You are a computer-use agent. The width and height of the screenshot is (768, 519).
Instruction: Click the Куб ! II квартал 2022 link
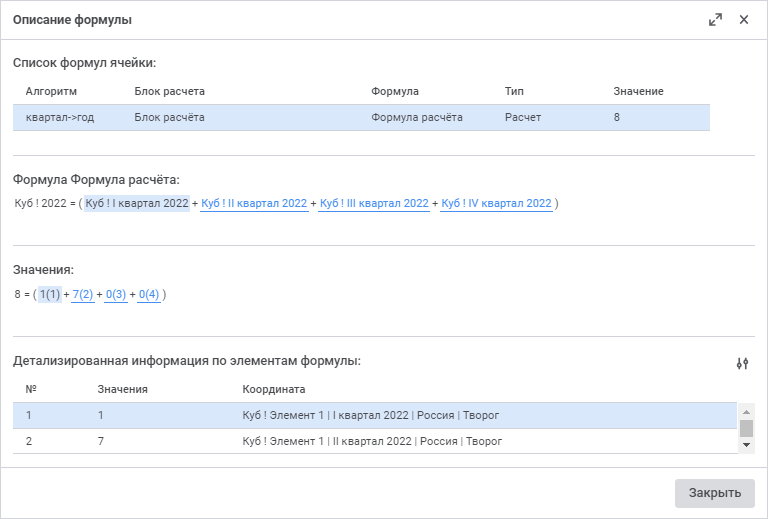pos(254,204)
